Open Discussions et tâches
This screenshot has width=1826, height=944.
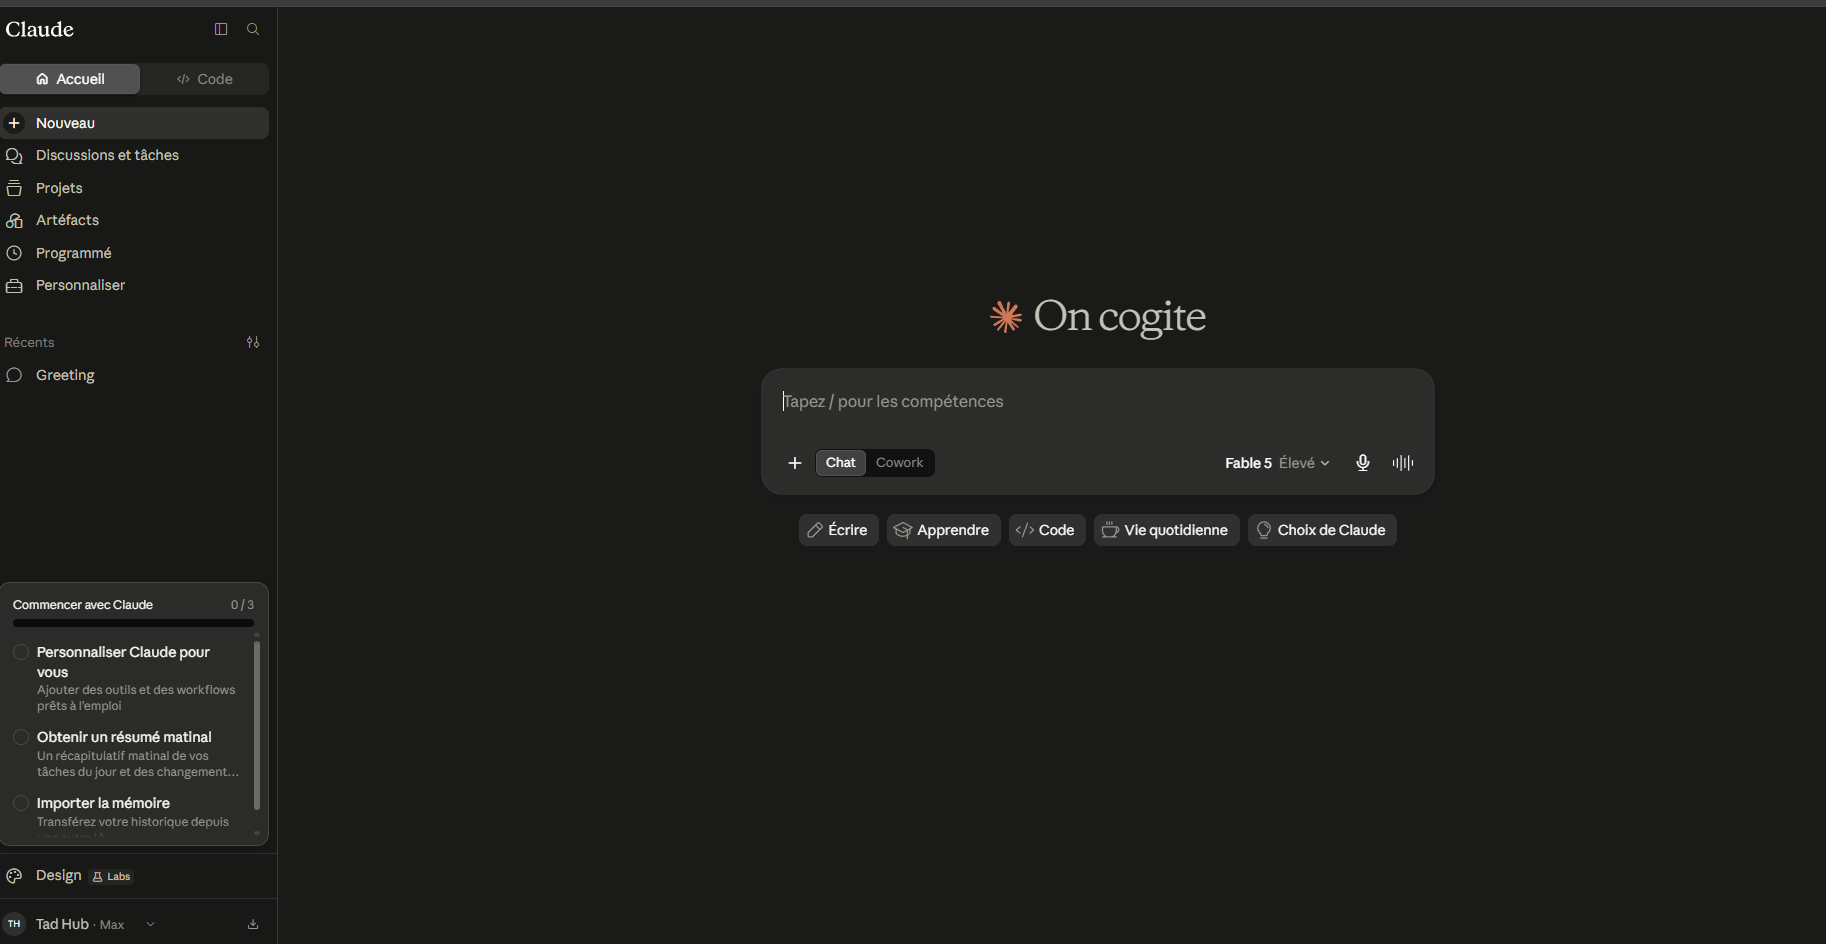coord(134,155)
